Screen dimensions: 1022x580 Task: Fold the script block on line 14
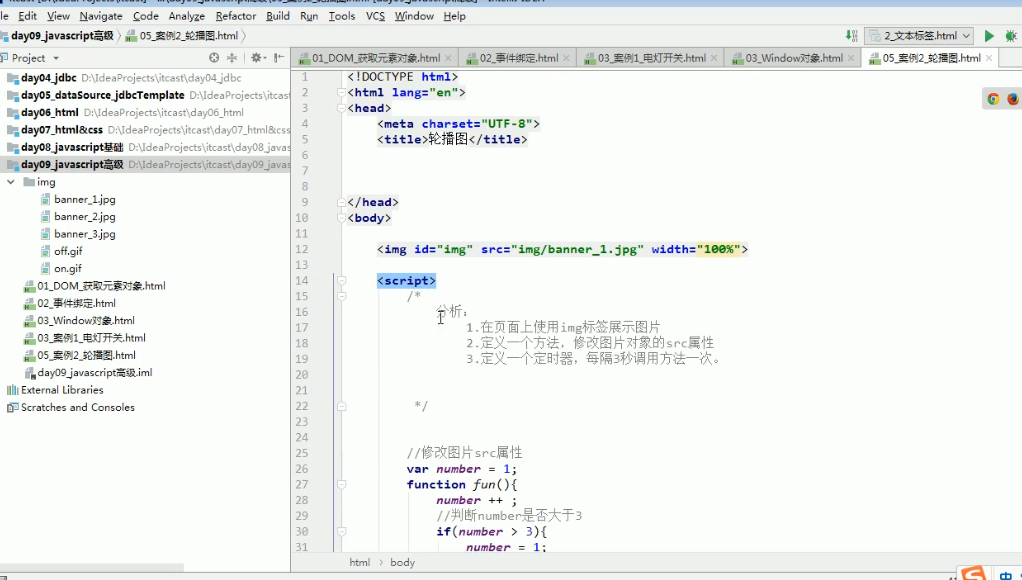point(341,281)
